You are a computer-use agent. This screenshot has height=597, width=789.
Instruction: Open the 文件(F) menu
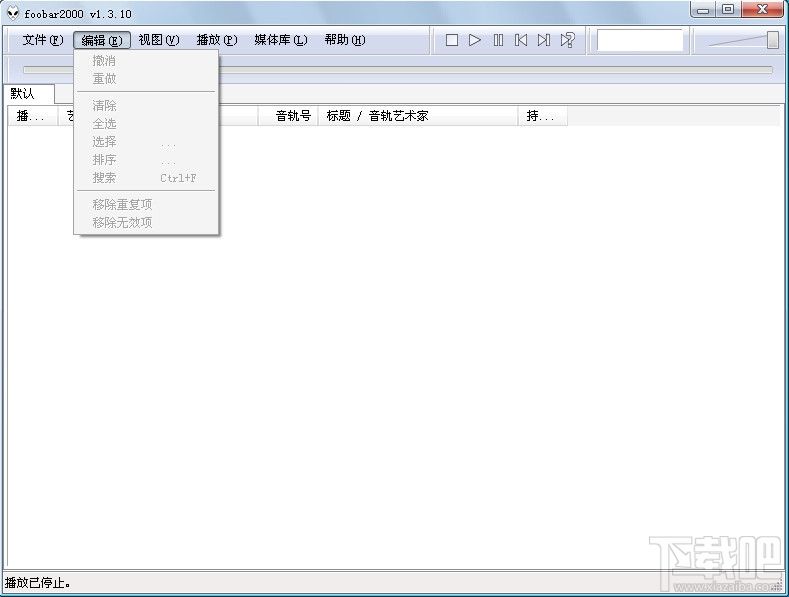(x=43, y=40)
